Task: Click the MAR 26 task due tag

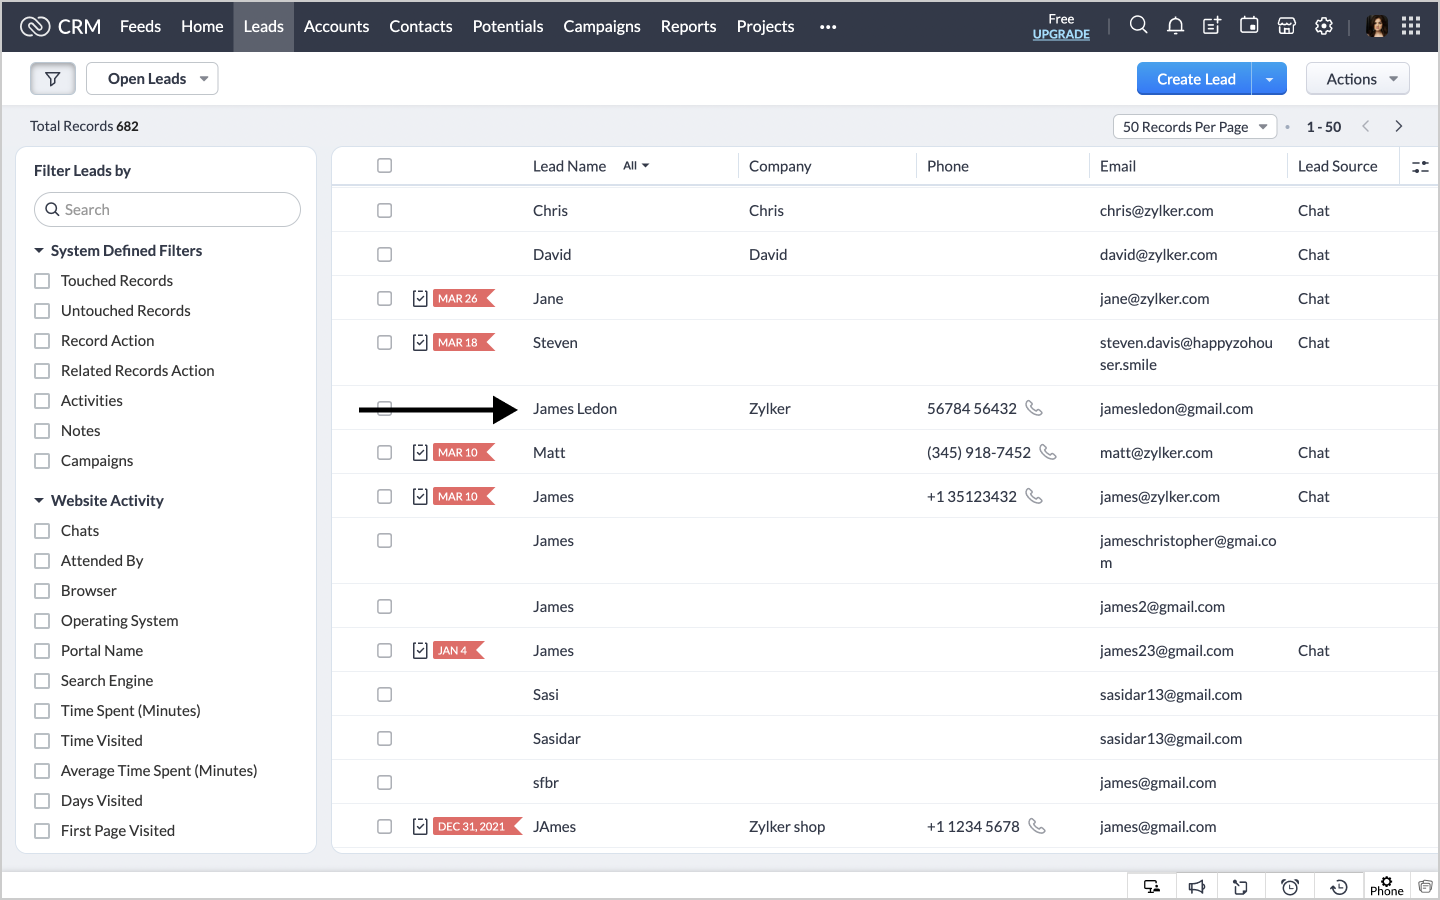Action: click(x=464, y=298)
